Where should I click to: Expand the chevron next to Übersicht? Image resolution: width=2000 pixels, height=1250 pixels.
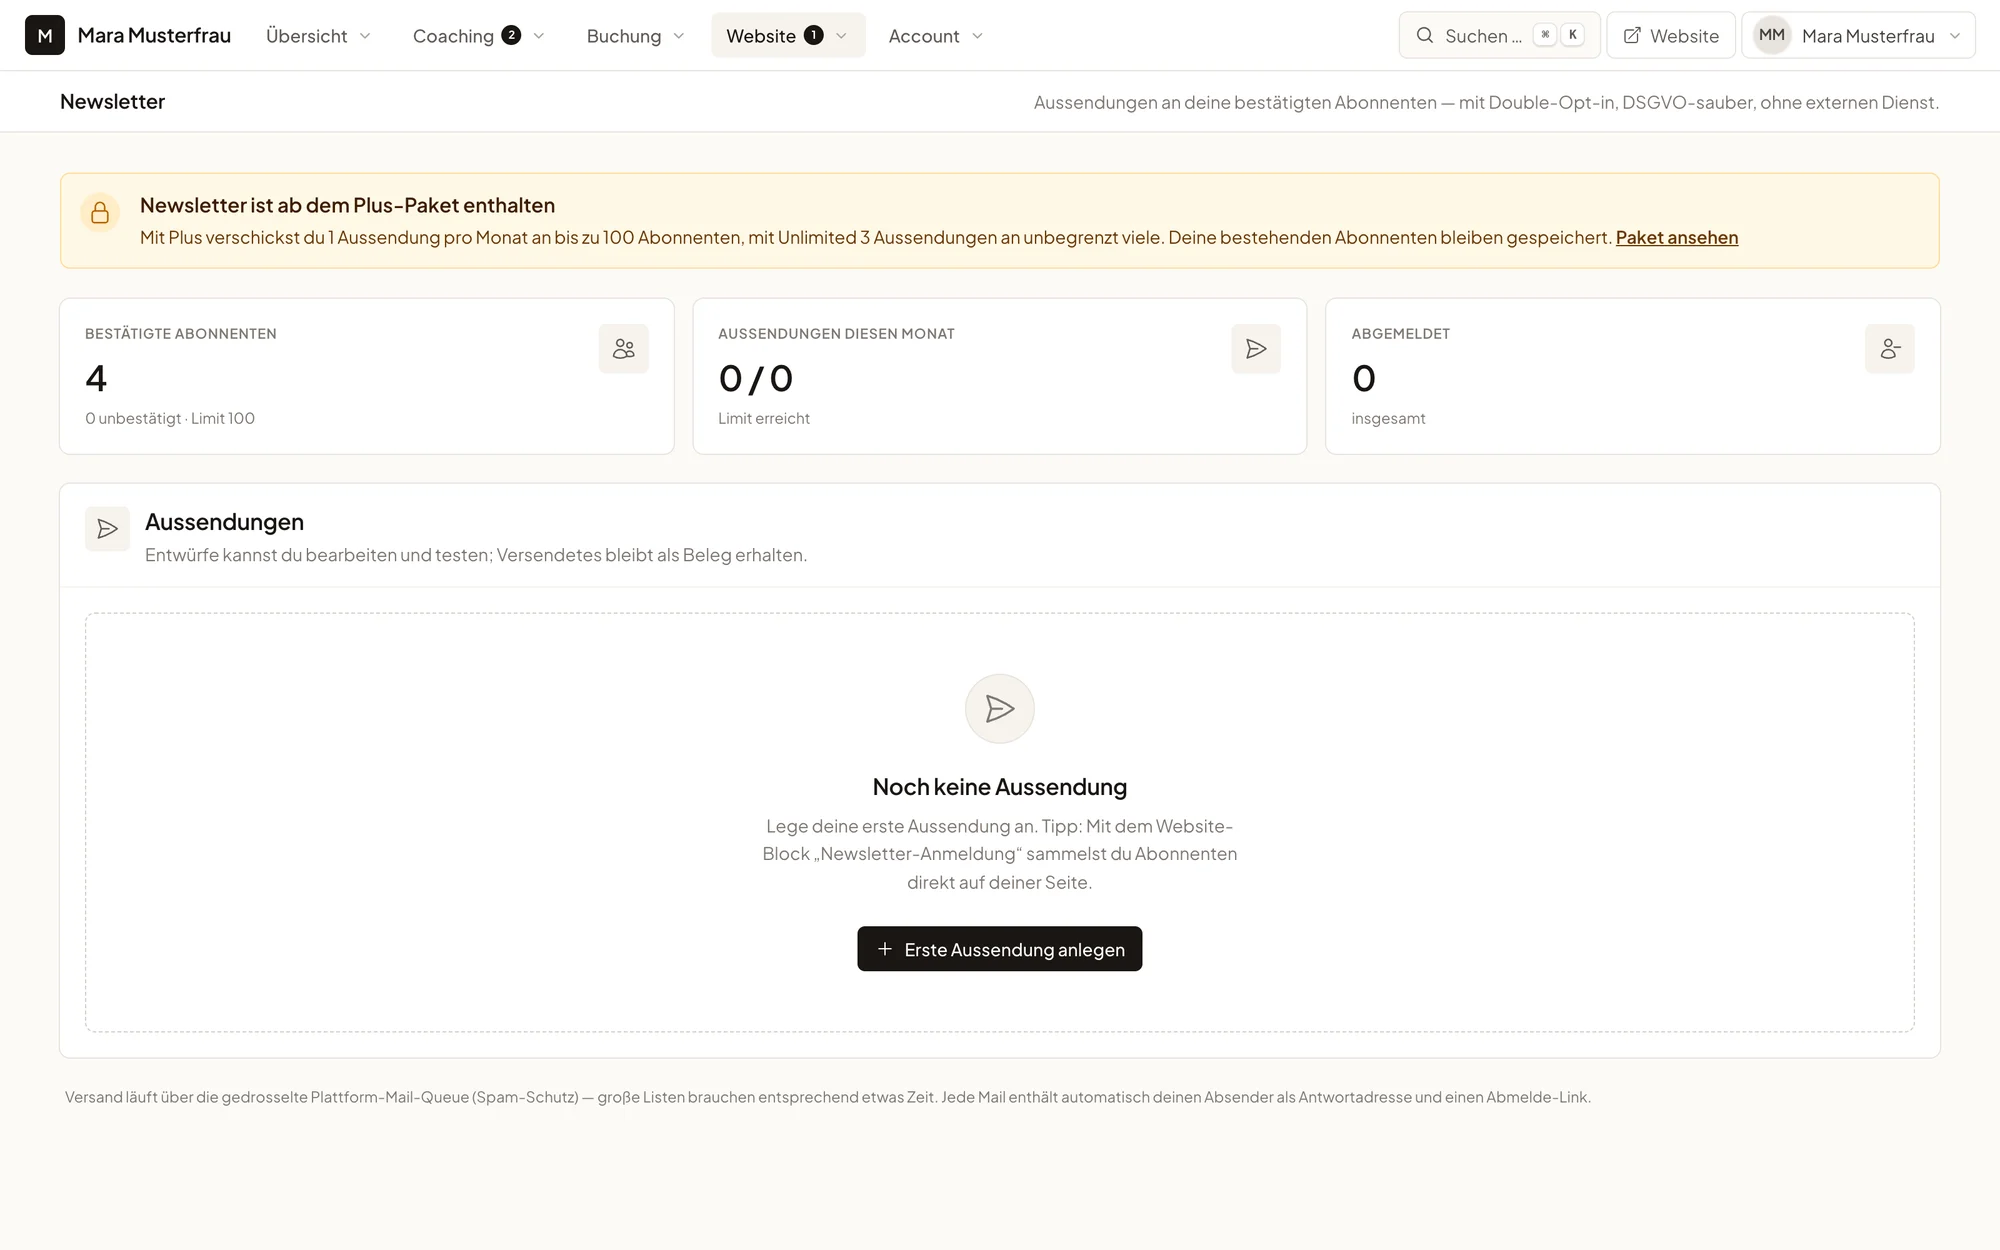[365, 36]
